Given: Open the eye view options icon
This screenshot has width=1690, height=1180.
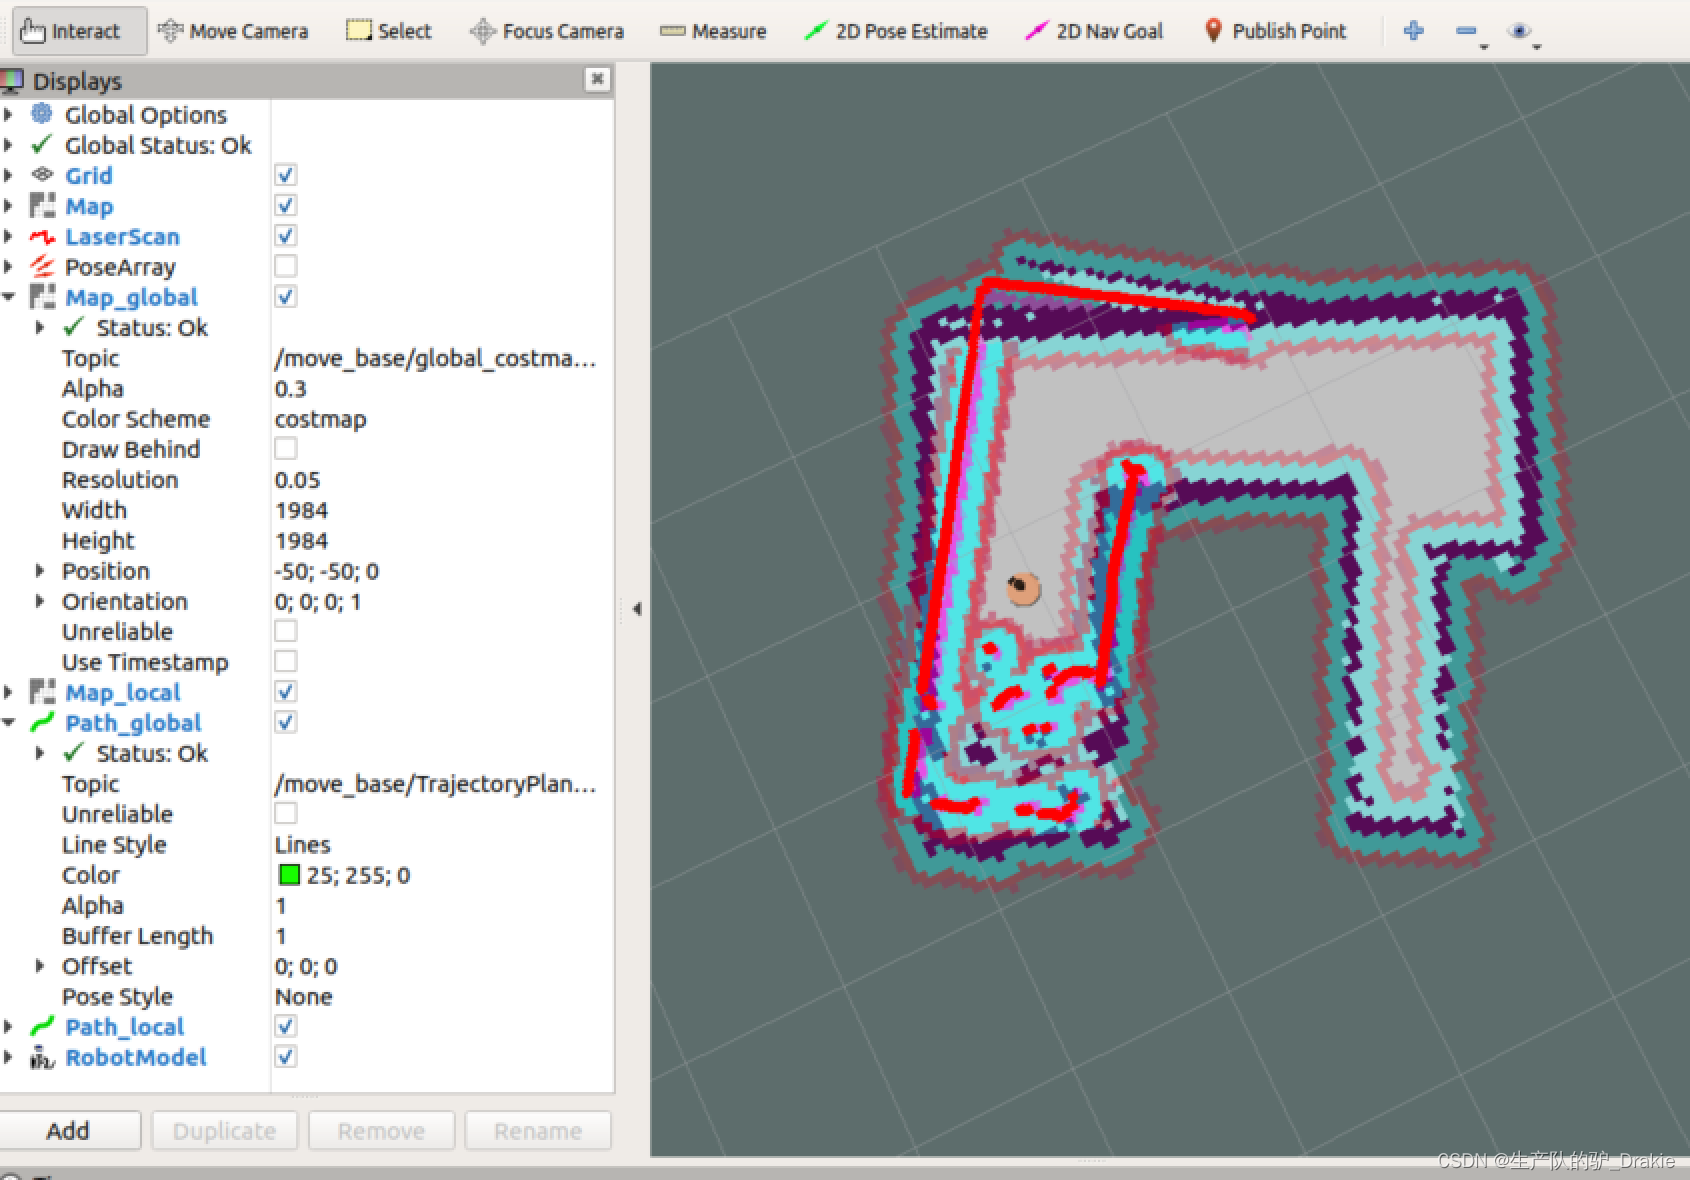Looking at the screenshot, I should pos(1520,31).
